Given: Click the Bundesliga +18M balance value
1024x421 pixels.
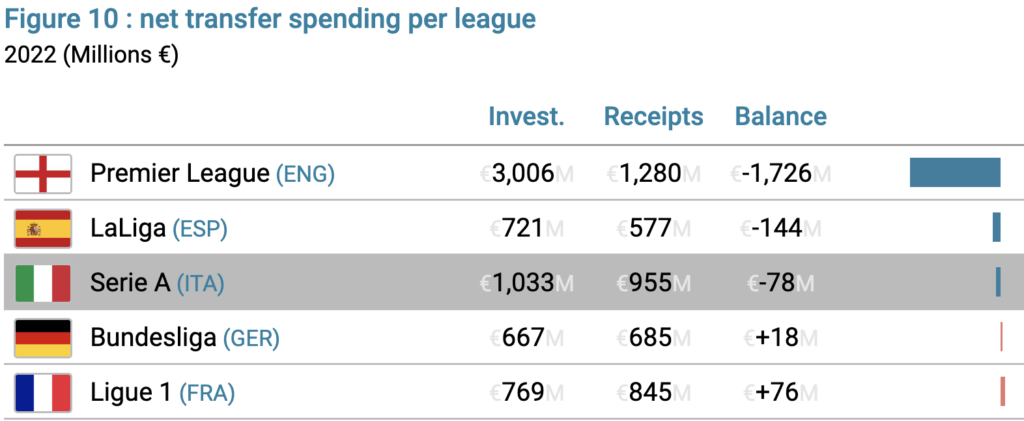Looking at the screenshot, I should coord(780,338).
